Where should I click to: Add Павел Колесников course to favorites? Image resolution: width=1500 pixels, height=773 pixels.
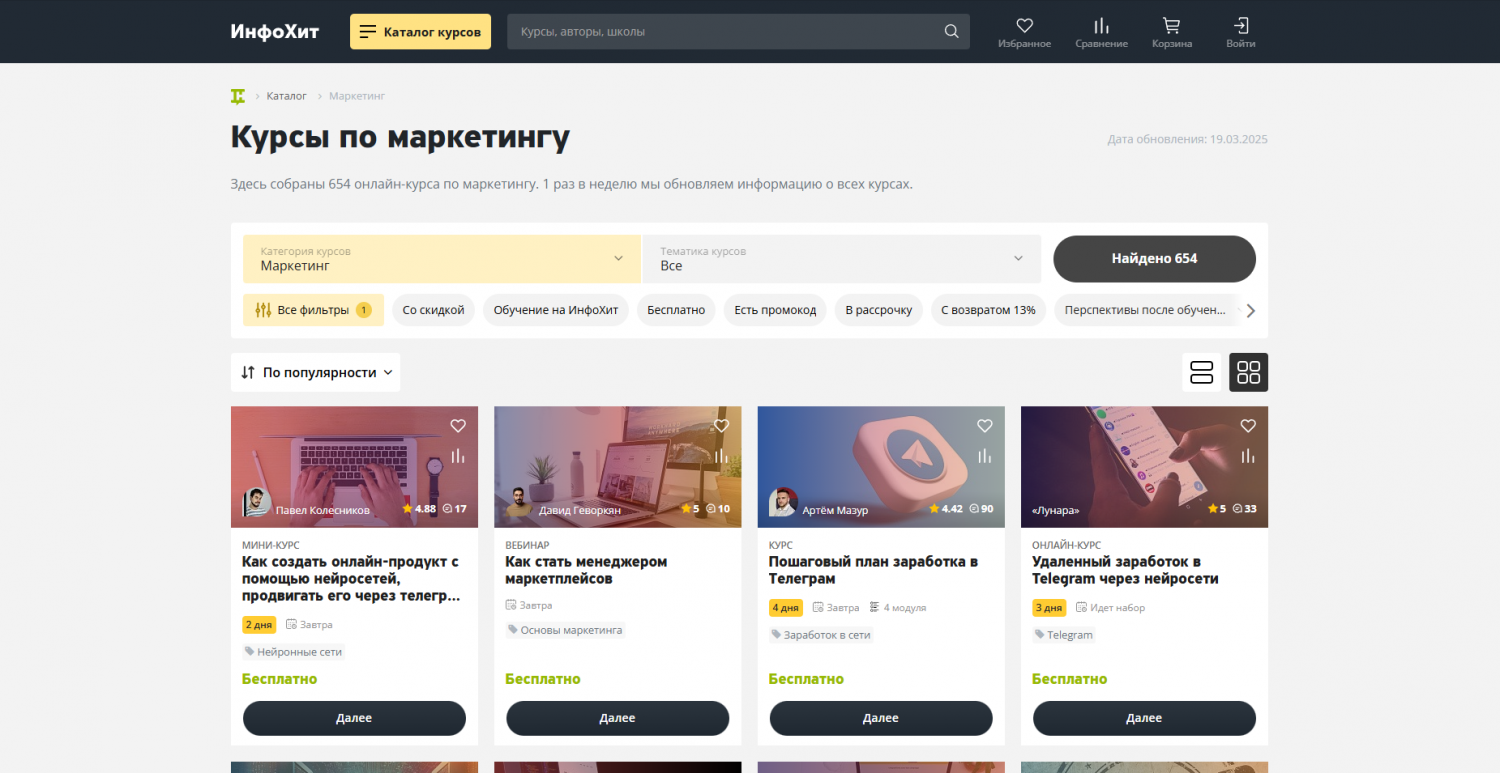coord(458,426)
